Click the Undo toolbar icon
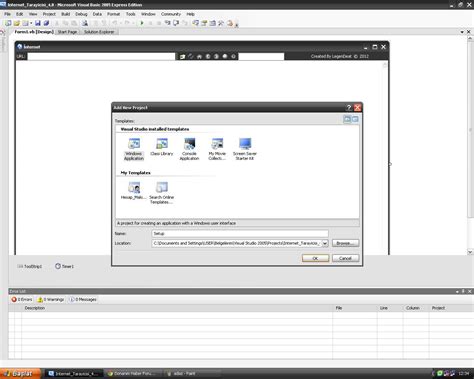 (x=115, y=23)
